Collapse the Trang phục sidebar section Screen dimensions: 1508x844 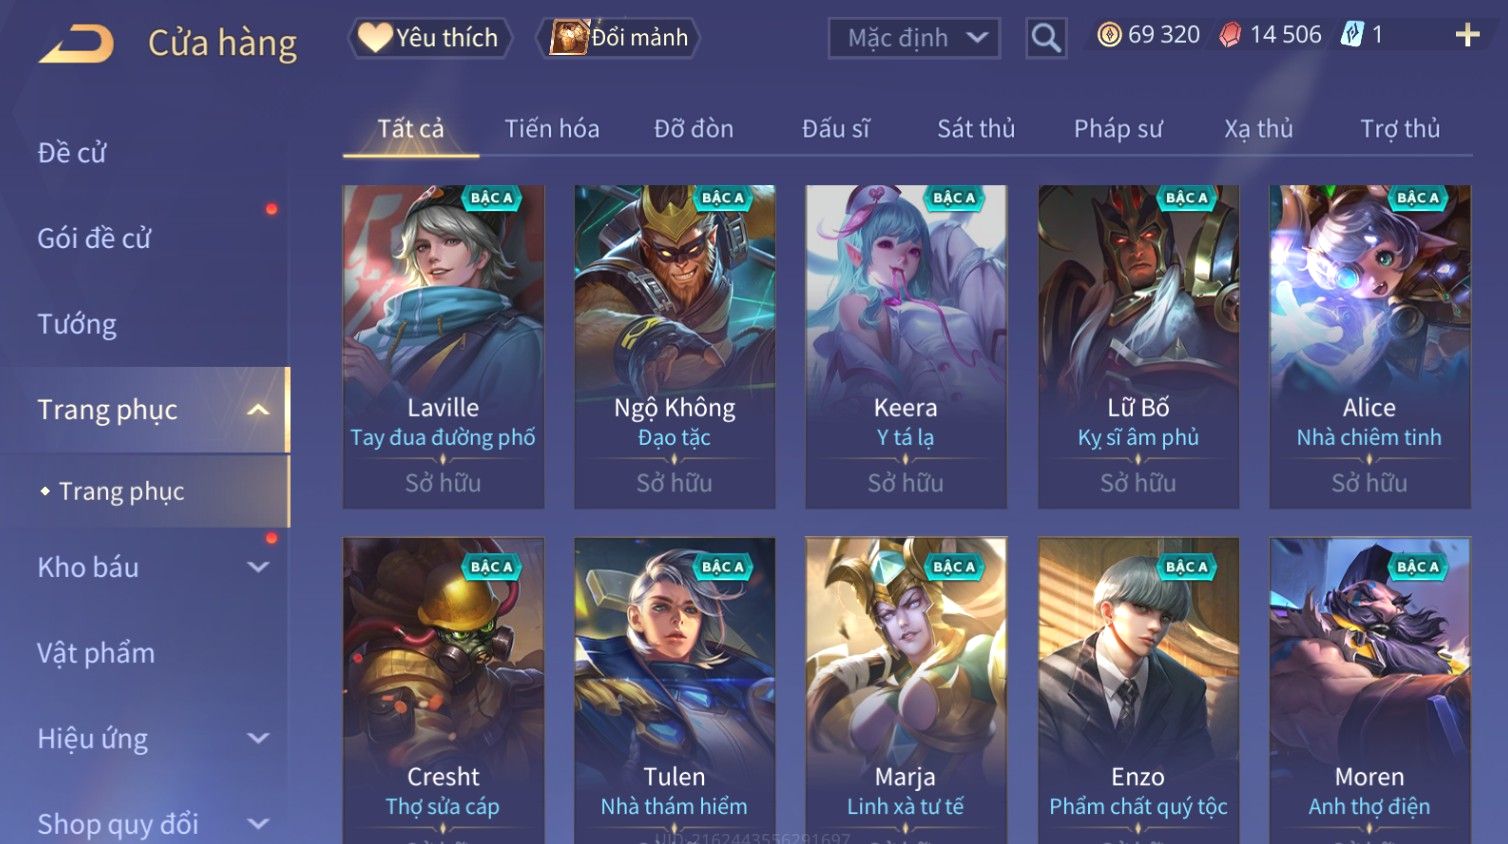[258, 410]
